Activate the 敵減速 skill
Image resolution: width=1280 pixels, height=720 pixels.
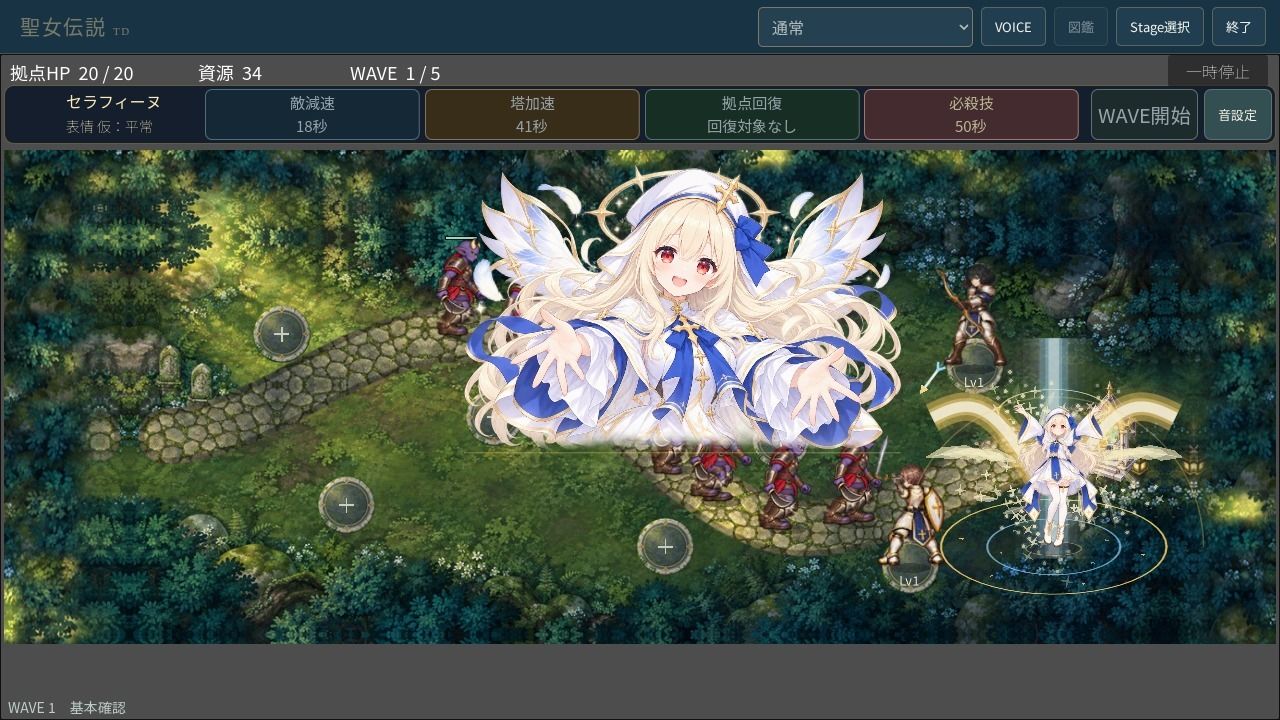pos(312,114)
